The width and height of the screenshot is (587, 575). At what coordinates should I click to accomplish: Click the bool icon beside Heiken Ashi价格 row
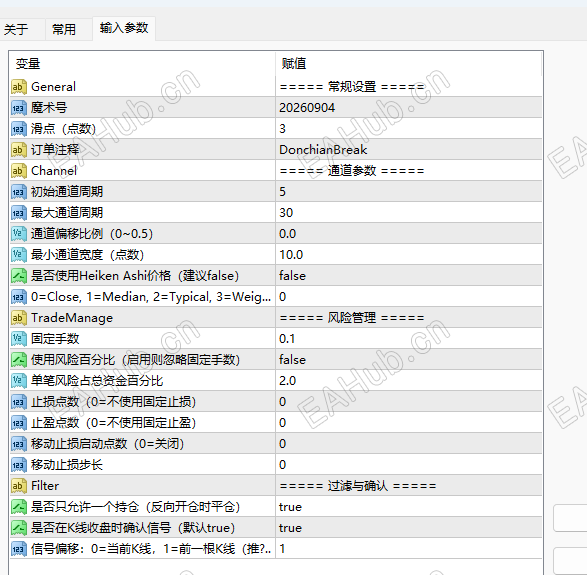pos(19,276)
